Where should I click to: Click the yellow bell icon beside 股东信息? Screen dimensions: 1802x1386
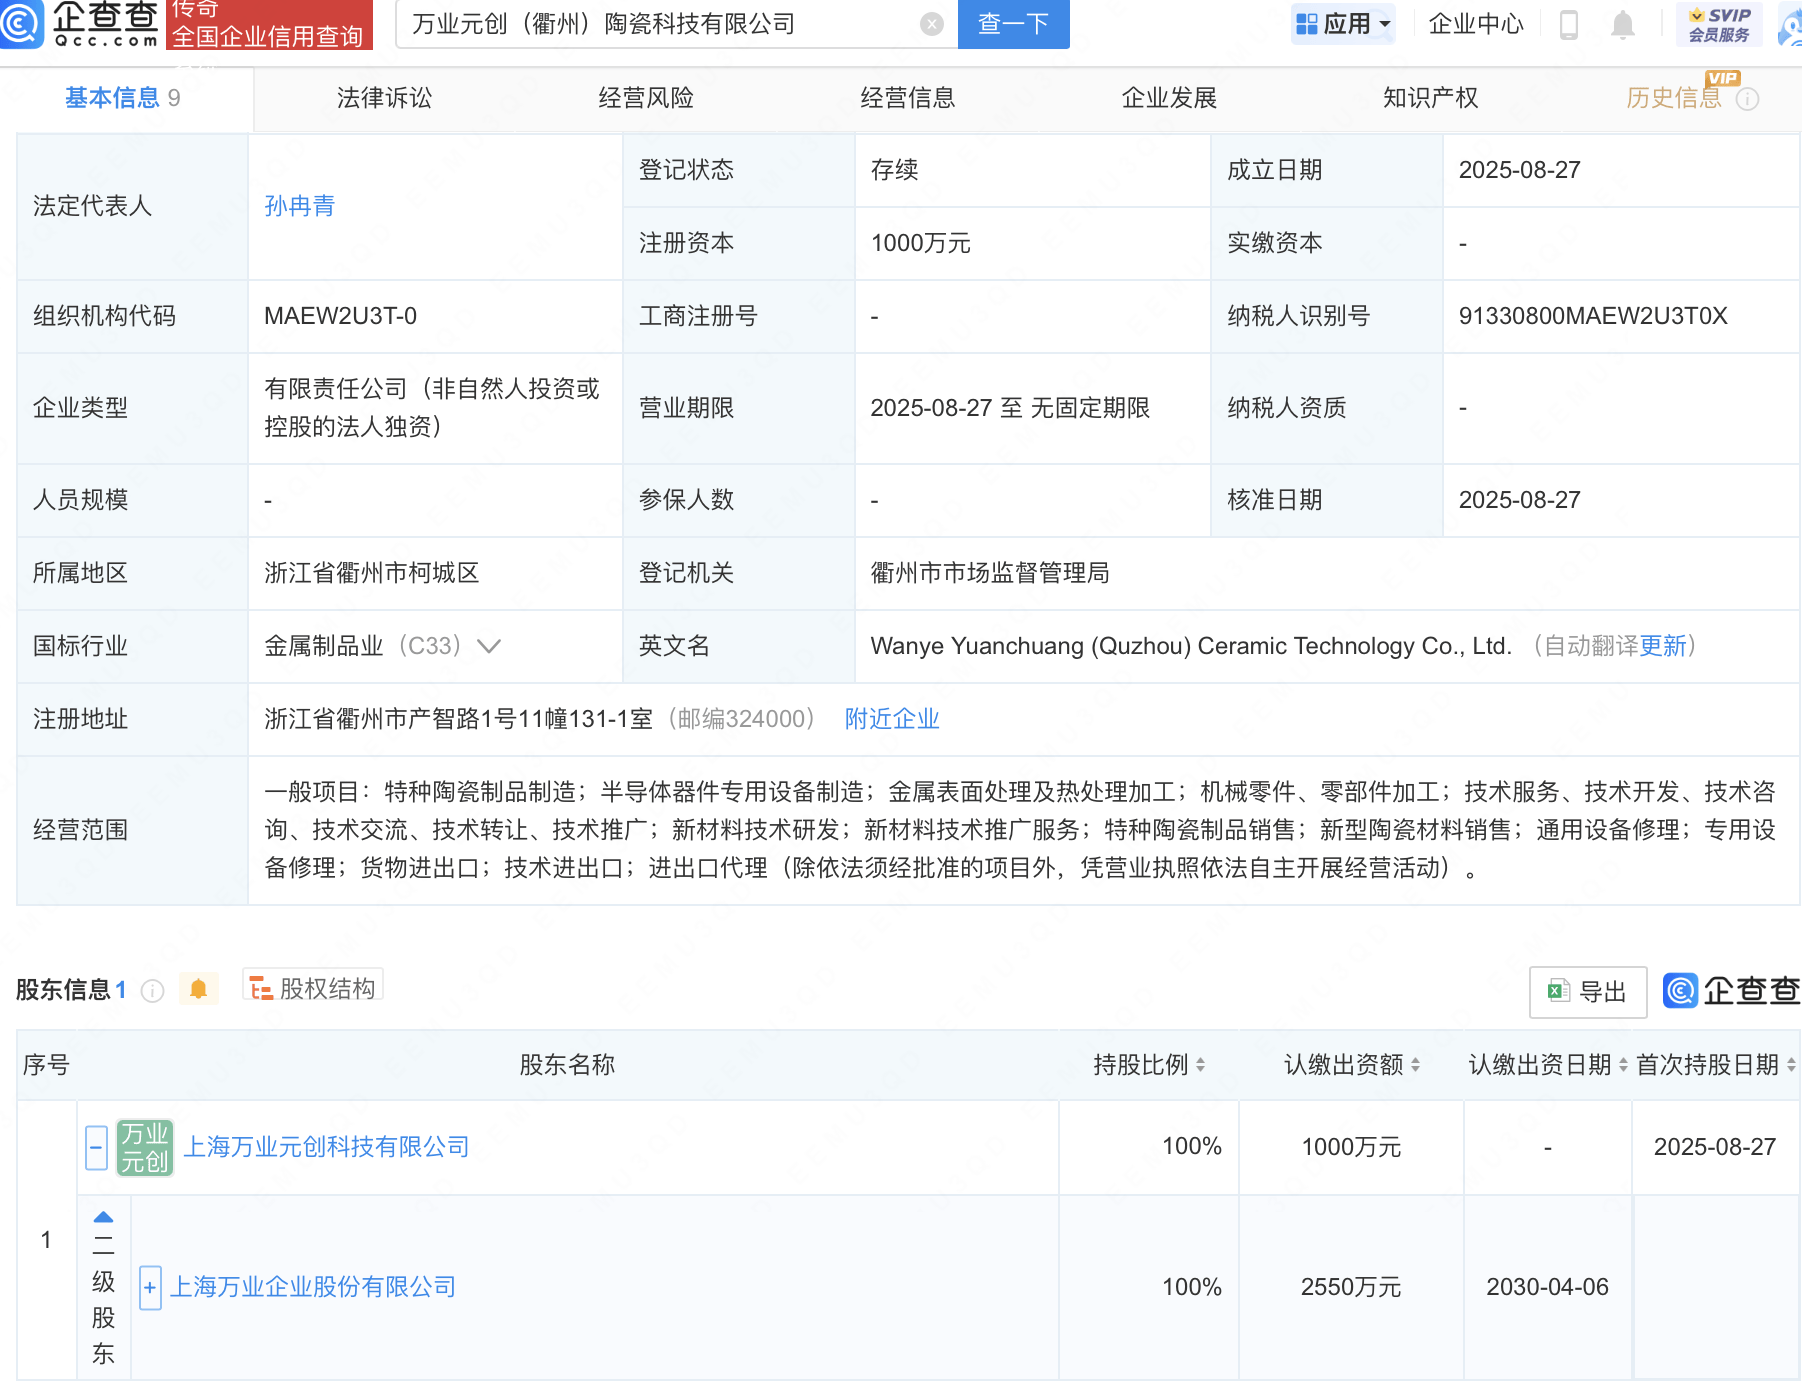pyautogui.click(x=198, y=987)
